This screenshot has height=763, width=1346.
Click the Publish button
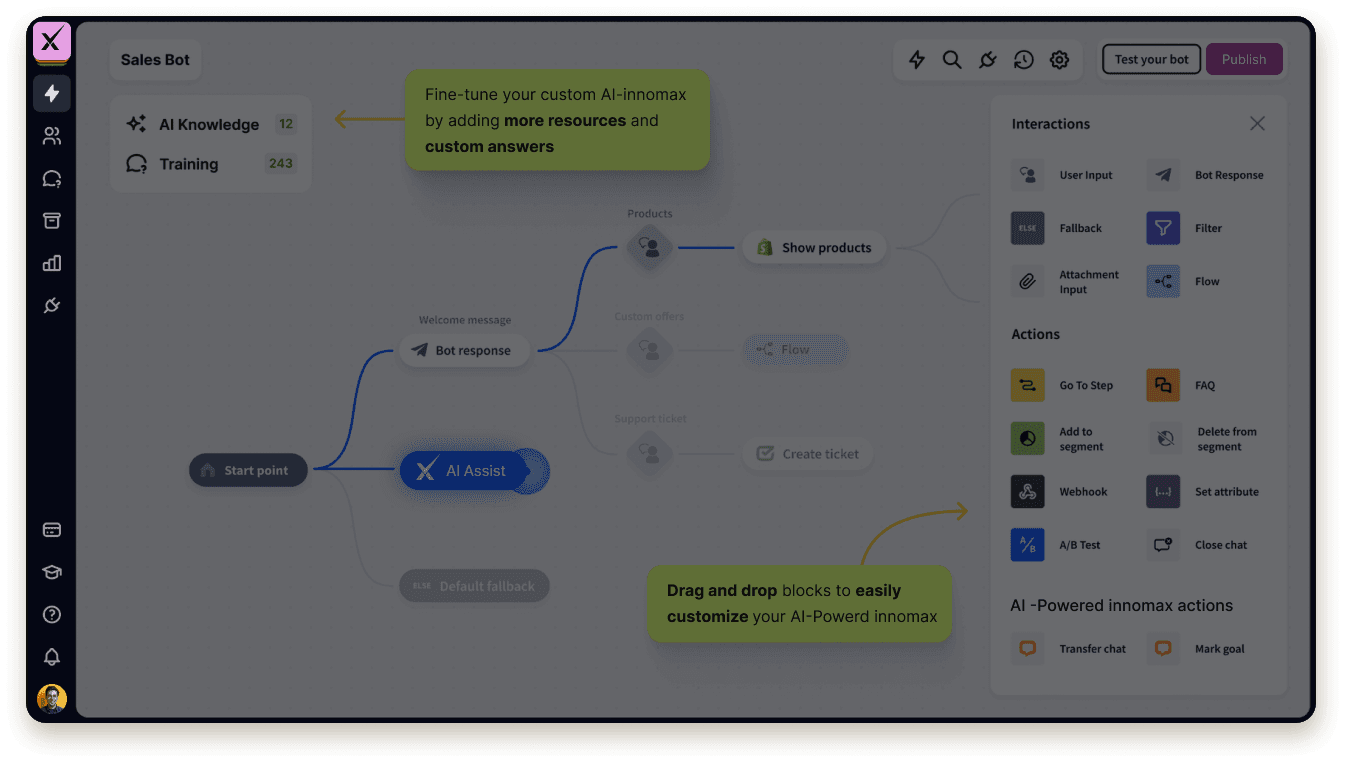point(1244,59)
